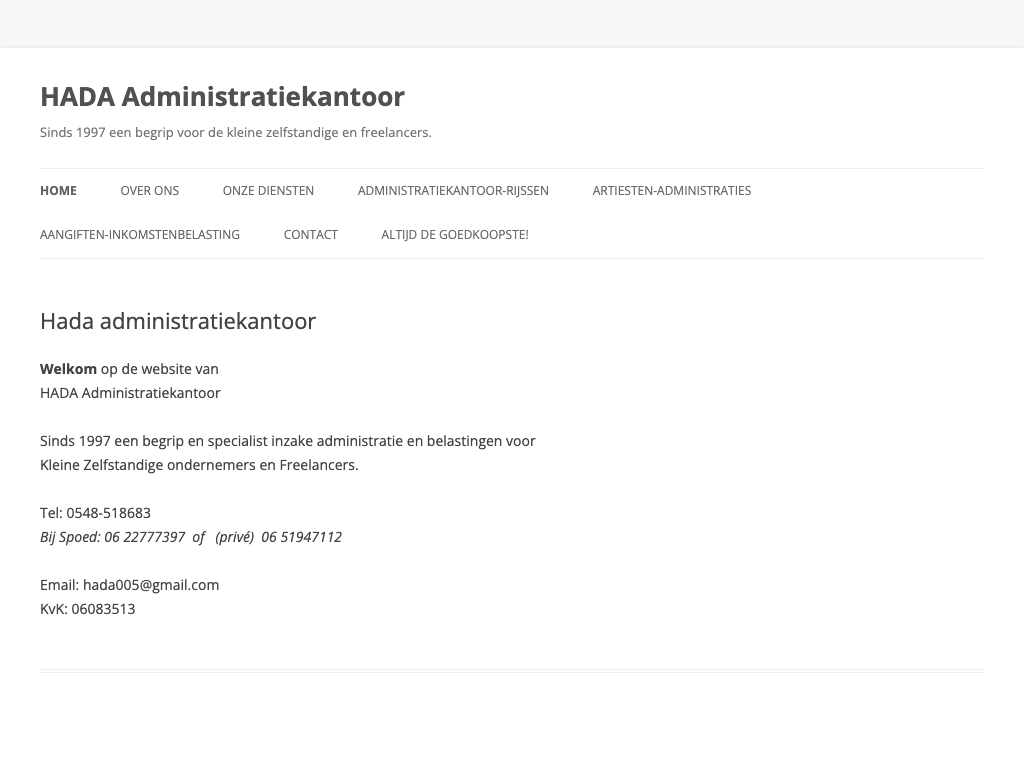
Task: Click the privé number 06 51947112
Action: tap(301, 537)
